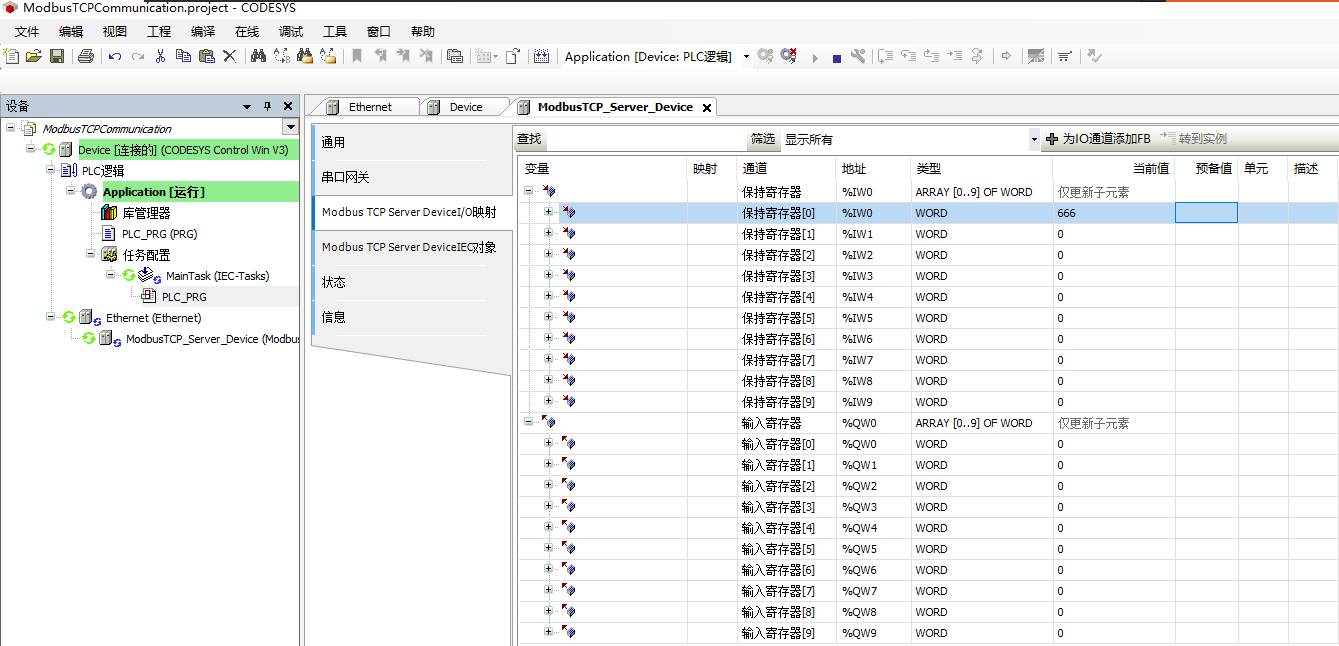Select 库管理器 in device tree
This screenshot has height=646, width=1339.
coord(146,213)
